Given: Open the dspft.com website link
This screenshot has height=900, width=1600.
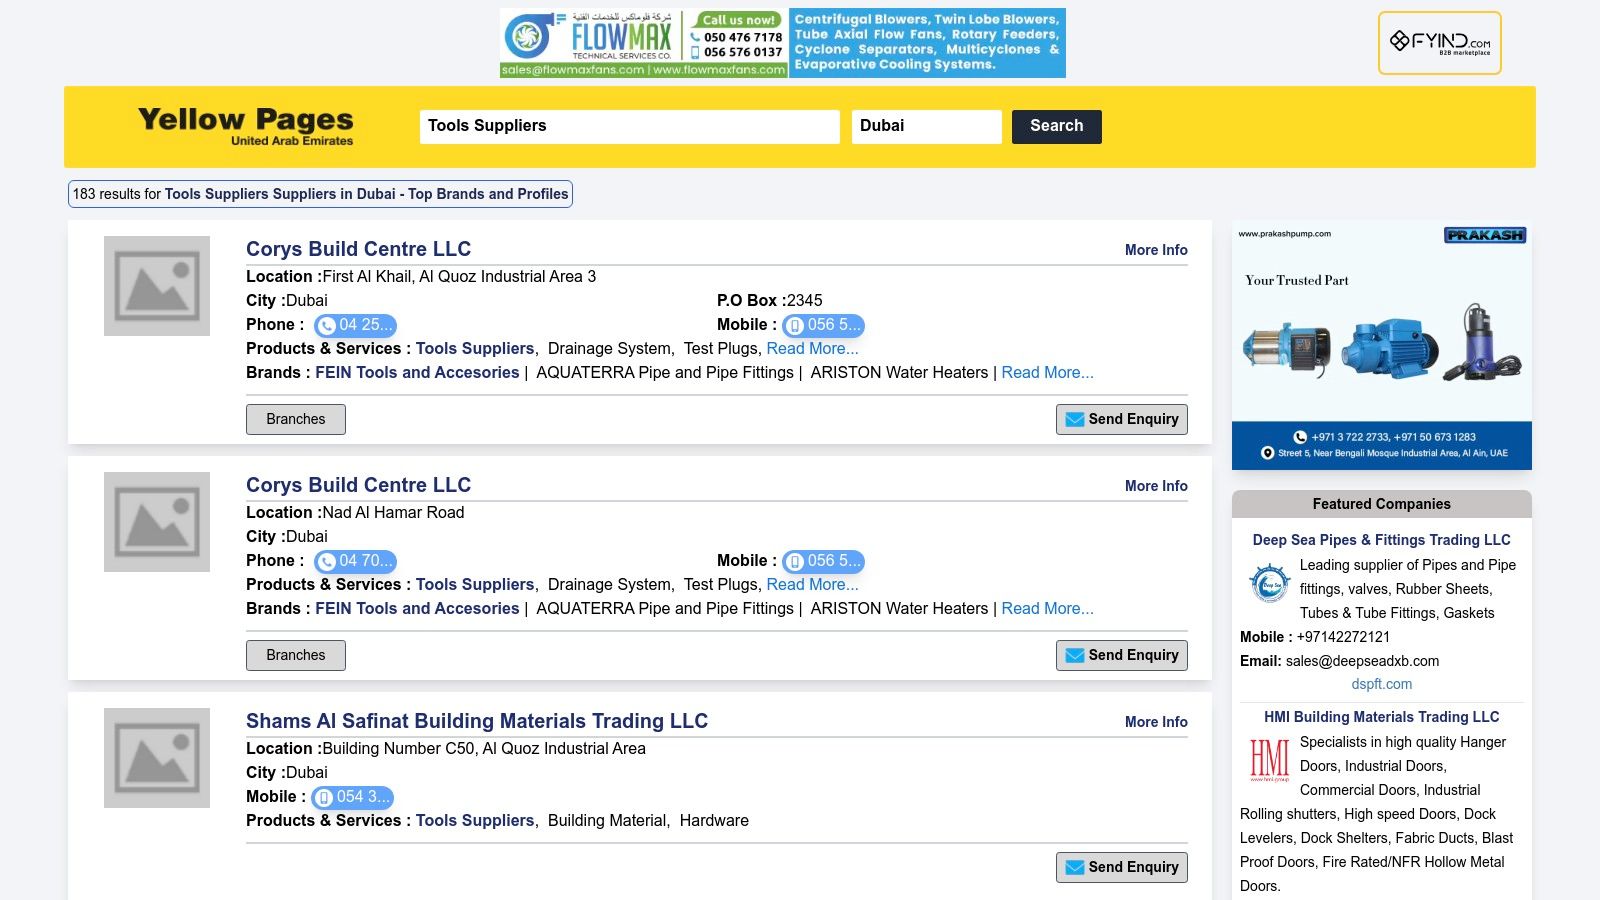Looking at the screenshot, I should coord(1382,684).
